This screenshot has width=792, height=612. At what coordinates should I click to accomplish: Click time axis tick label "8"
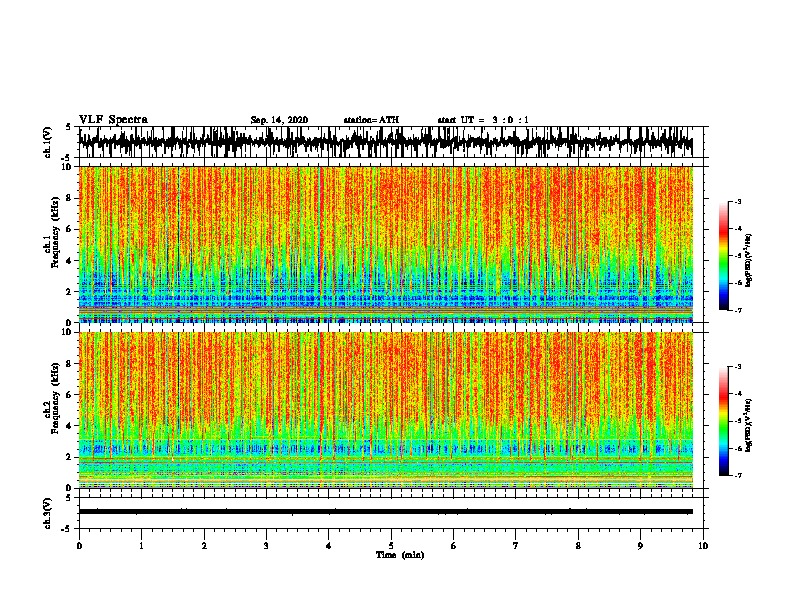tap(578, 546)
